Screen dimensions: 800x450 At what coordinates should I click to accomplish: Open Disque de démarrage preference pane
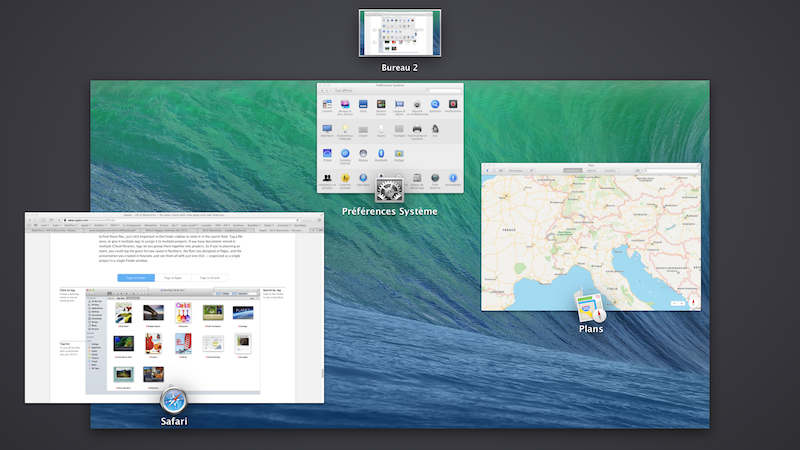417,181
